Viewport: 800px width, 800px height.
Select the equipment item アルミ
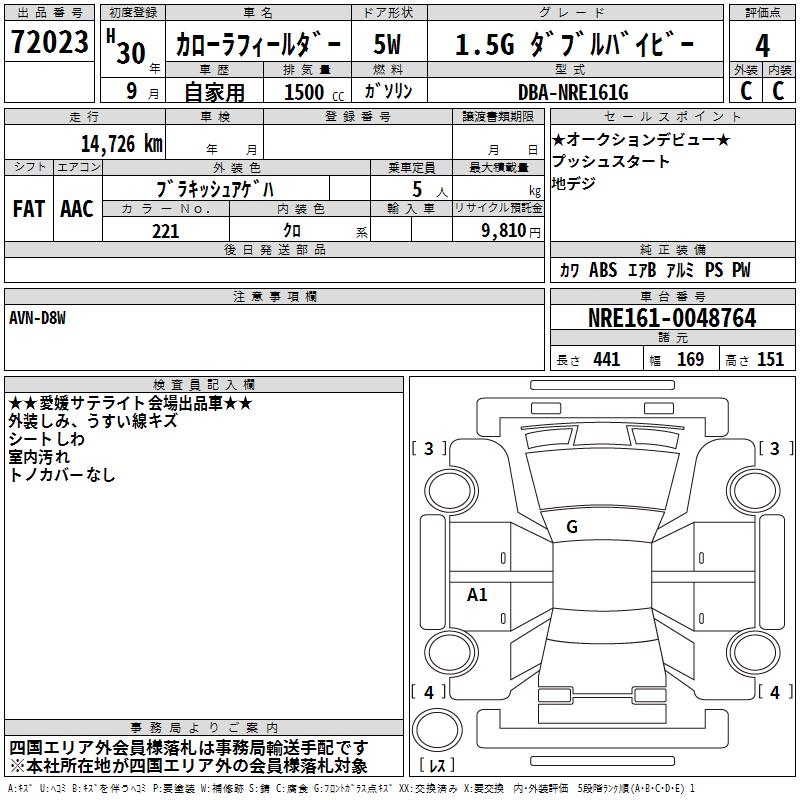coord(680,270)
